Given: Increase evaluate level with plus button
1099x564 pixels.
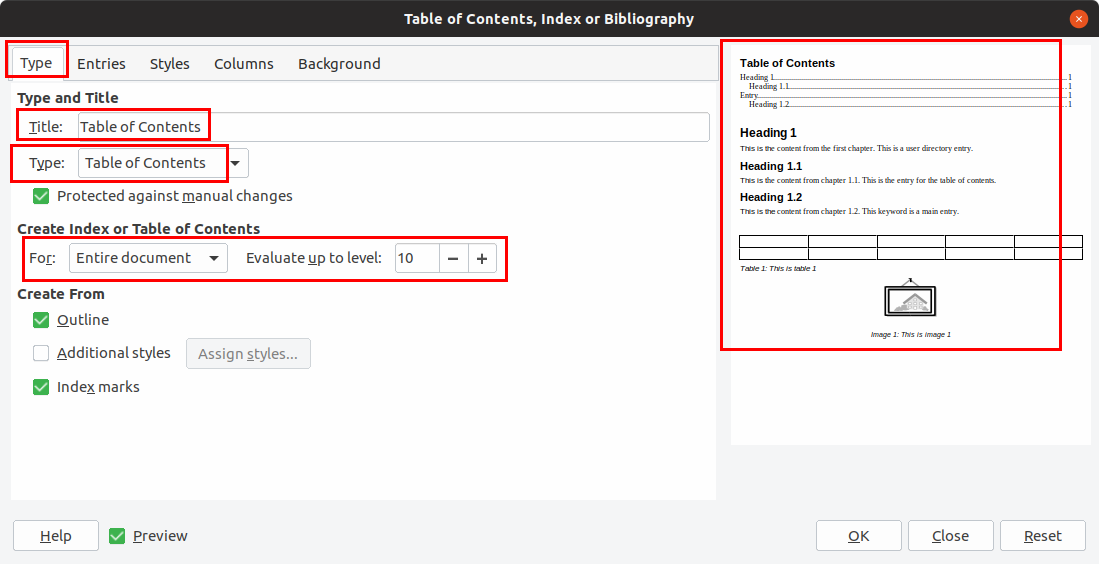Looking at the screenshot, I should (482, 258).
